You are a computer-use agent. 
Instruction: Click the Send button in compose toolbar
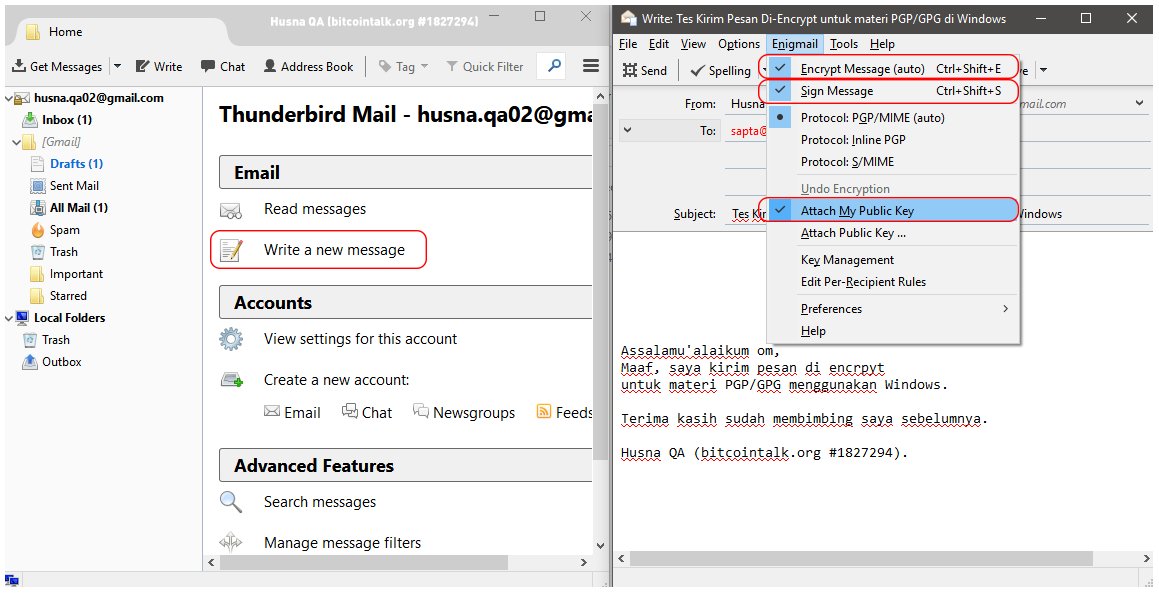coord(645,70)
